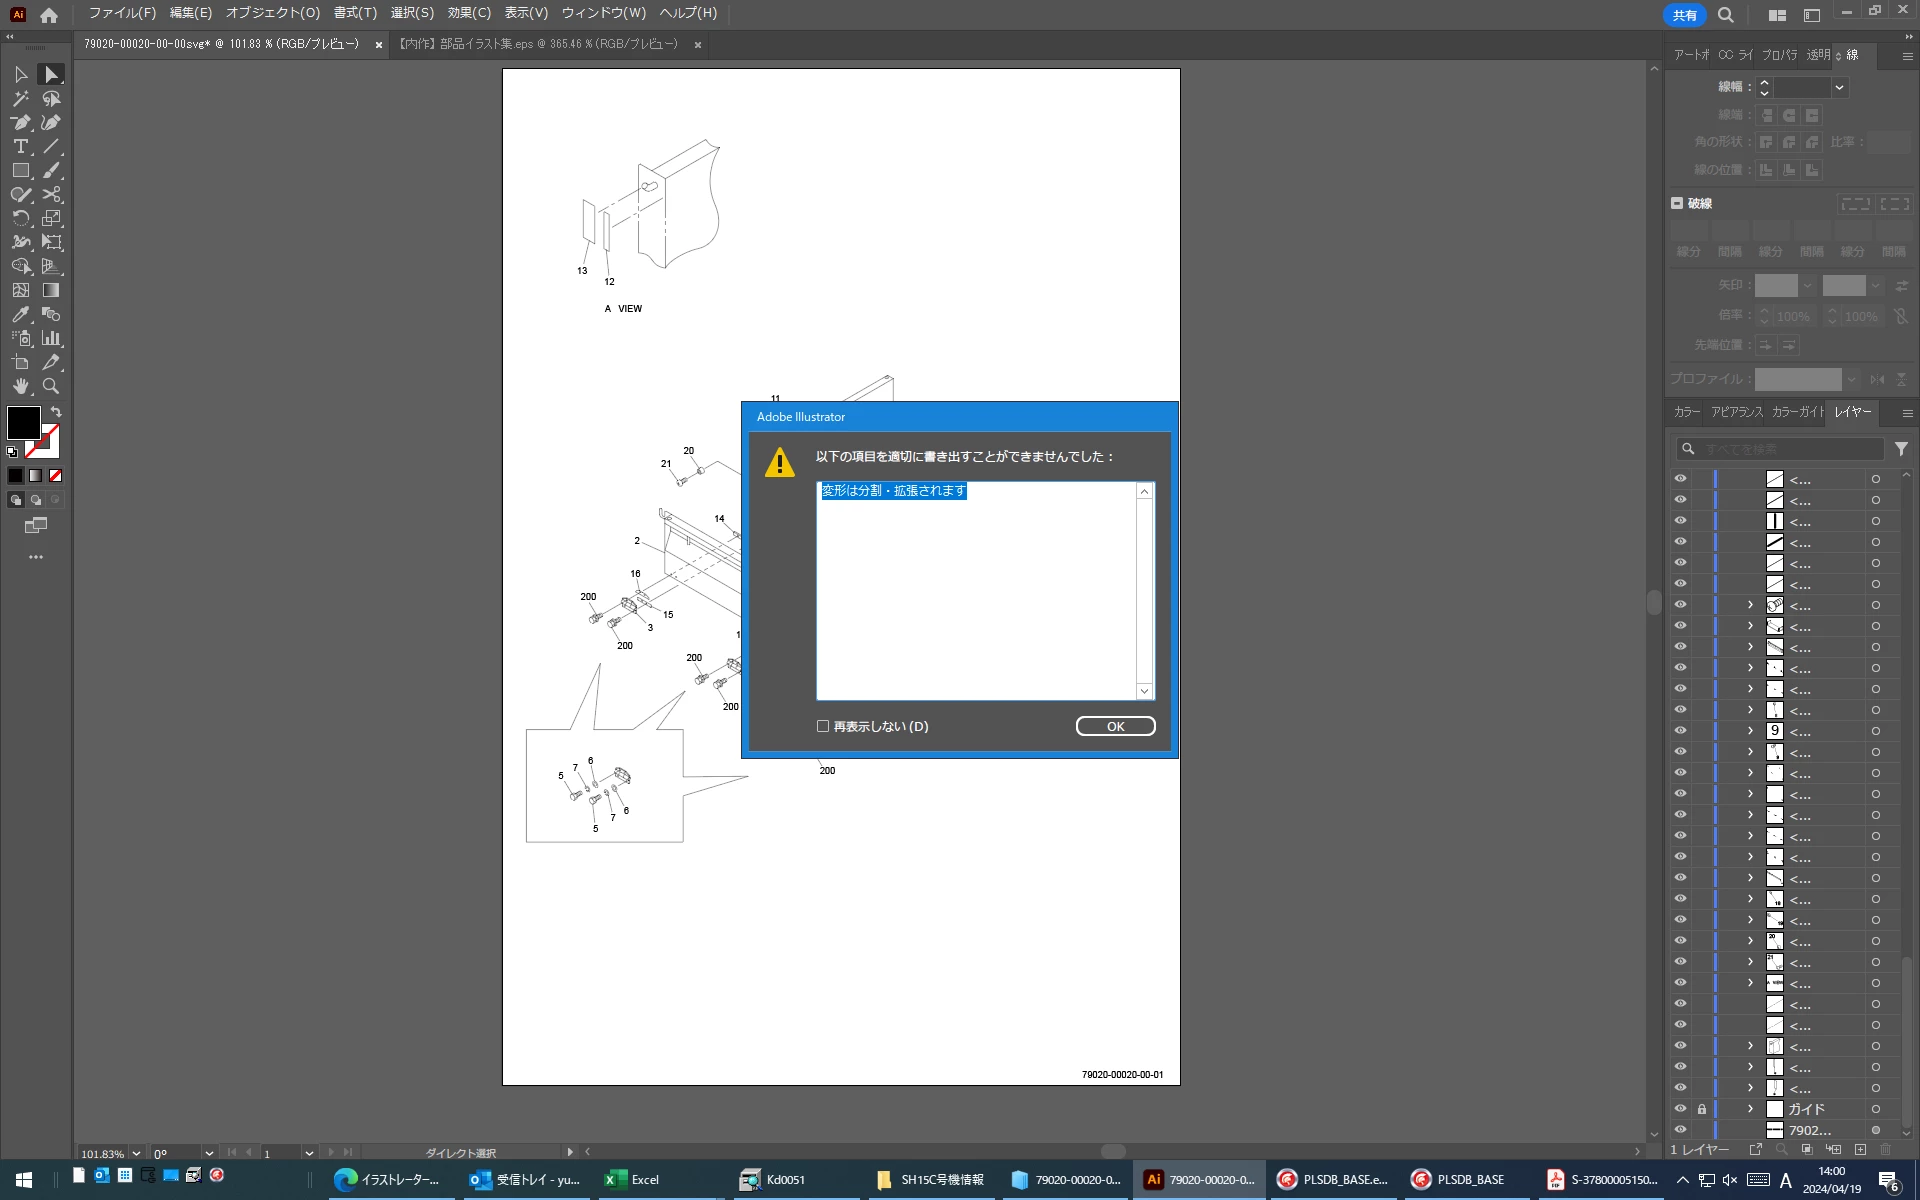Select the Rotate tool

click(x=20, y=219)
